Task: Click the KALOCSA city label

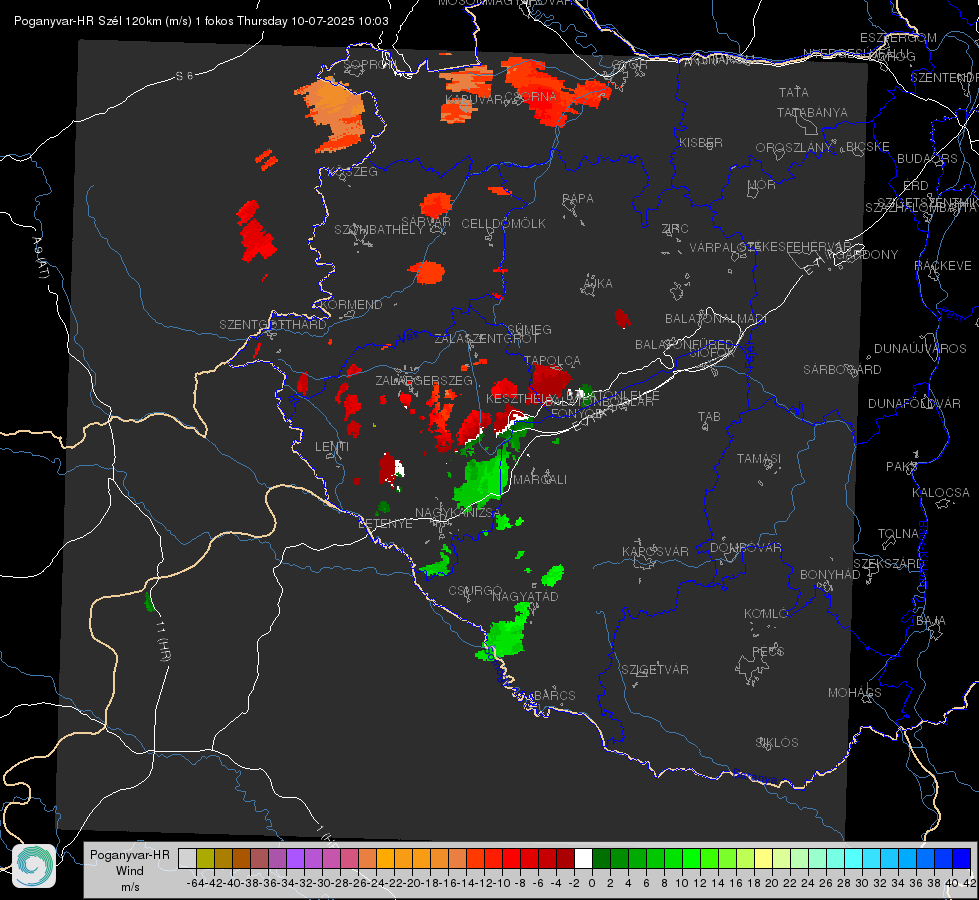Action: pos(940,493)
